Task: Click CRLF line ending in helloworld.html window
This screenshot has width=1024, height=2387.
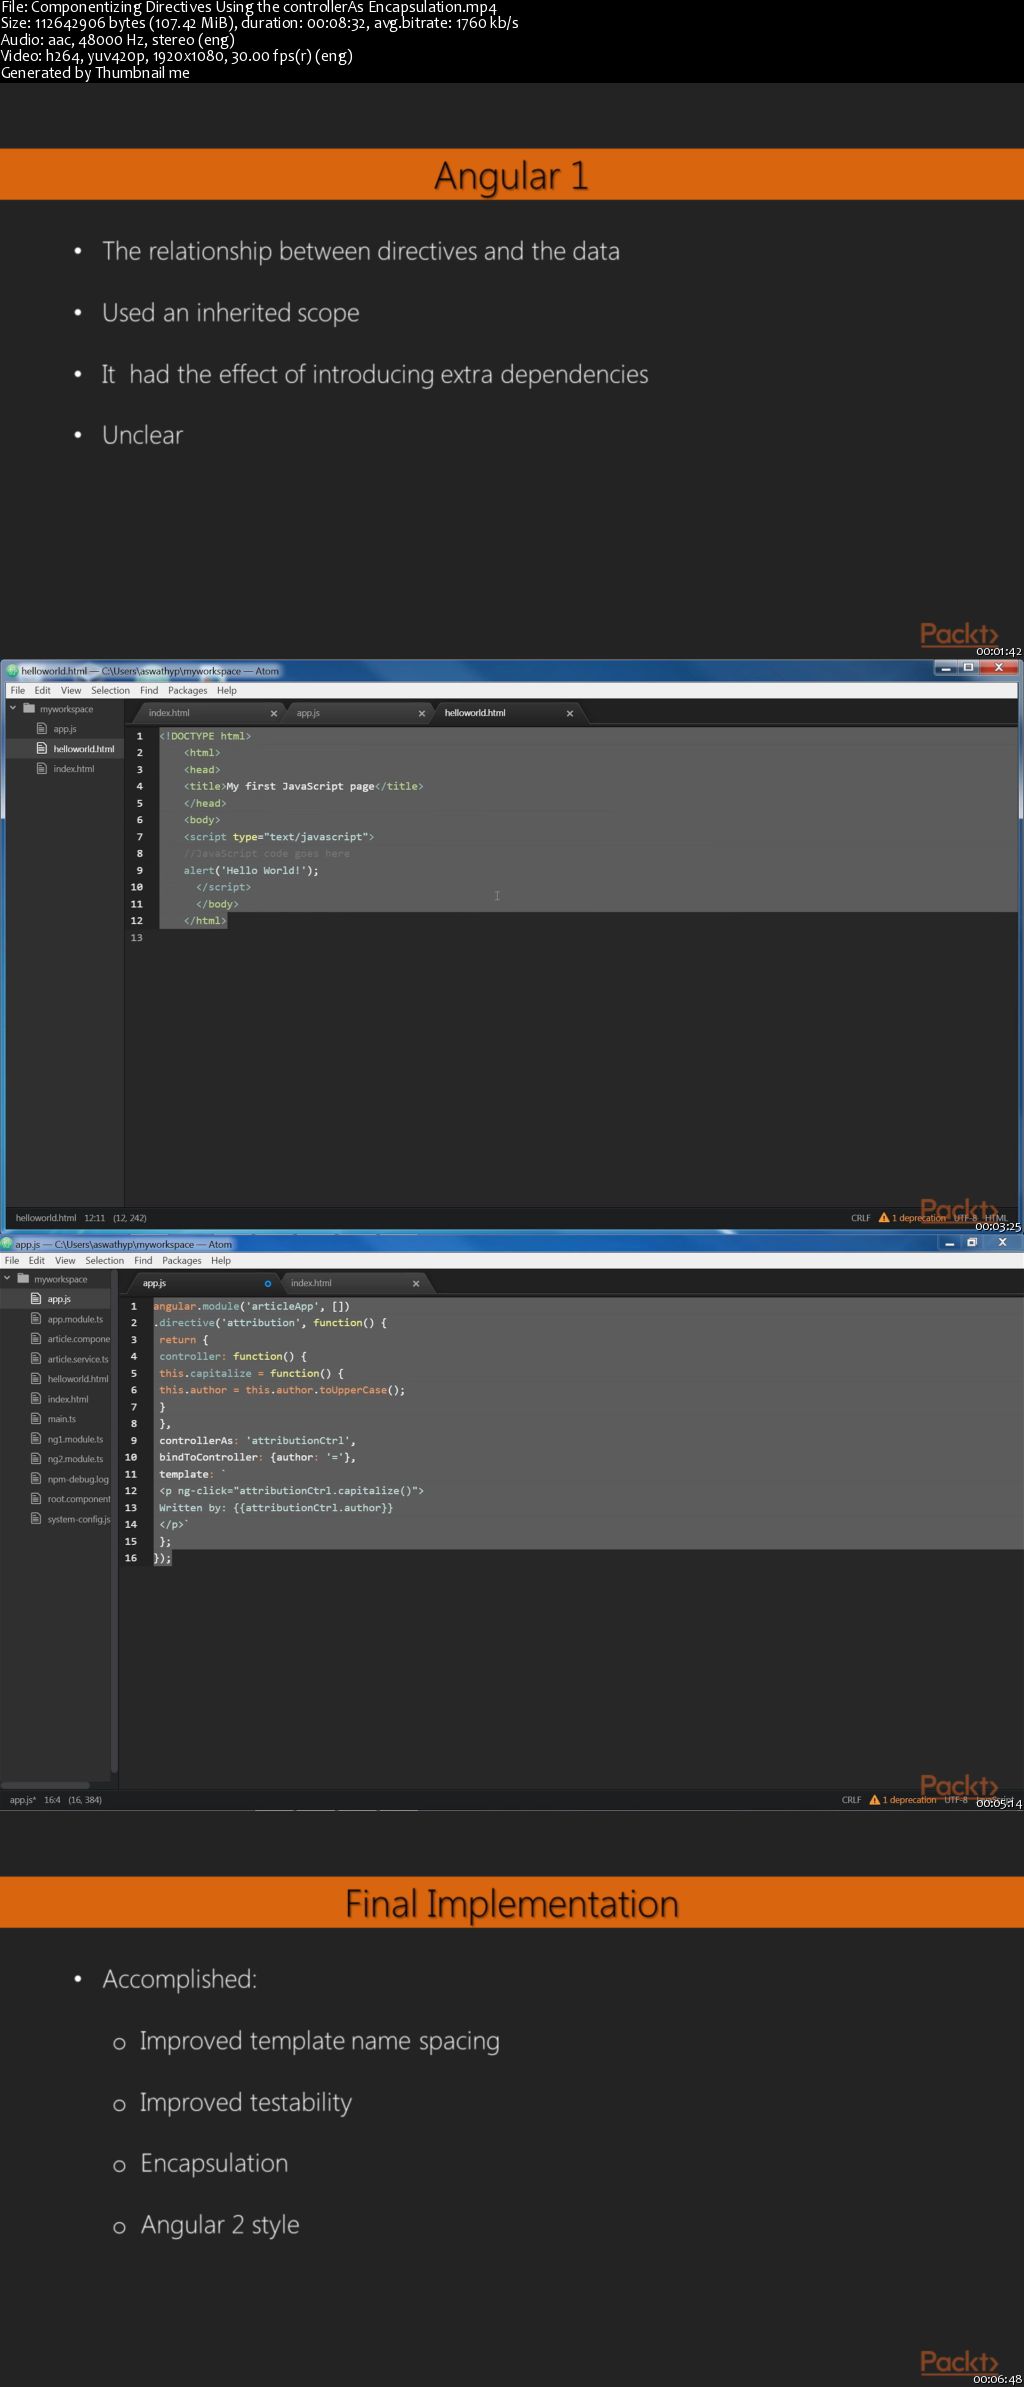Action: [861, 1218]
